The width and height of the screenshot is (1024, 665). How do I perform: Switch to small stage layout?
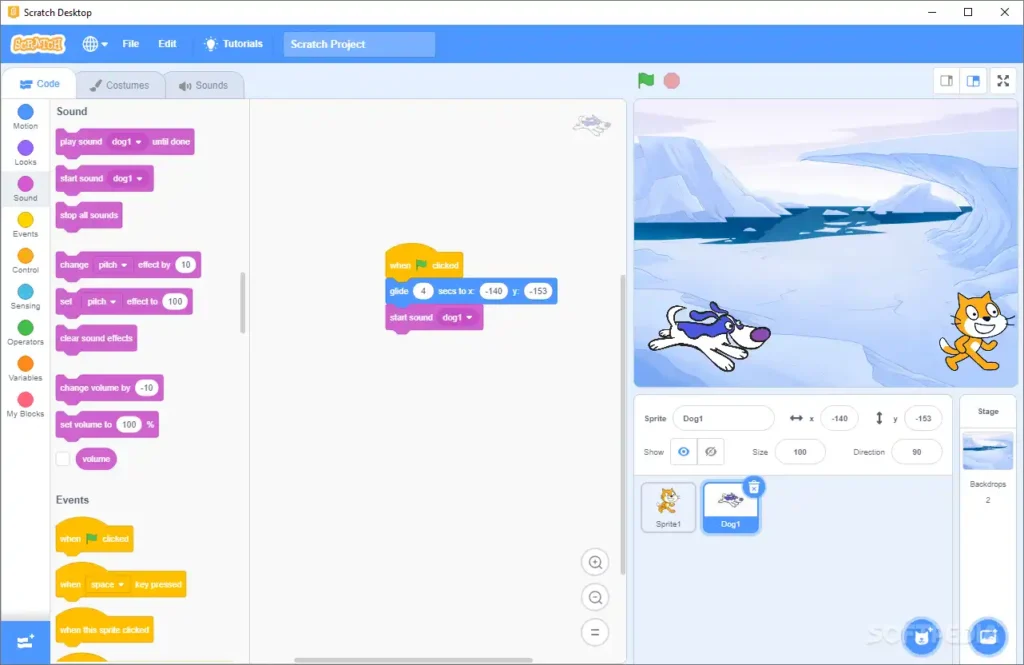(x=946, y=81)
